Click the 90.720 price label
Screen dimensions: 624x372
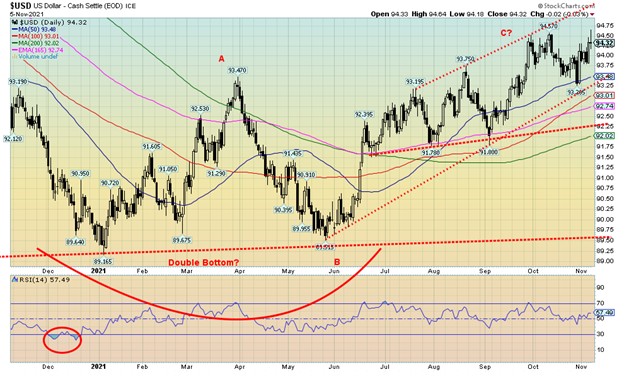pyautogui.click(x=110, y=183)
